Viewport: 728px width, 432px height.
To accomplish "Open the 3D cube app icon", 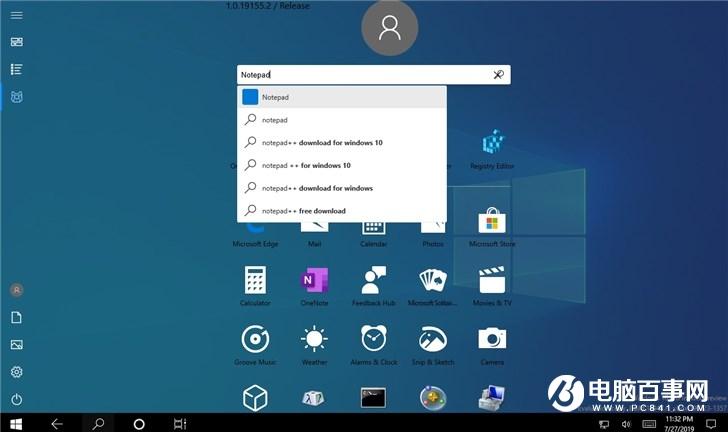I will pyautogui.click(x=255, y=398).
